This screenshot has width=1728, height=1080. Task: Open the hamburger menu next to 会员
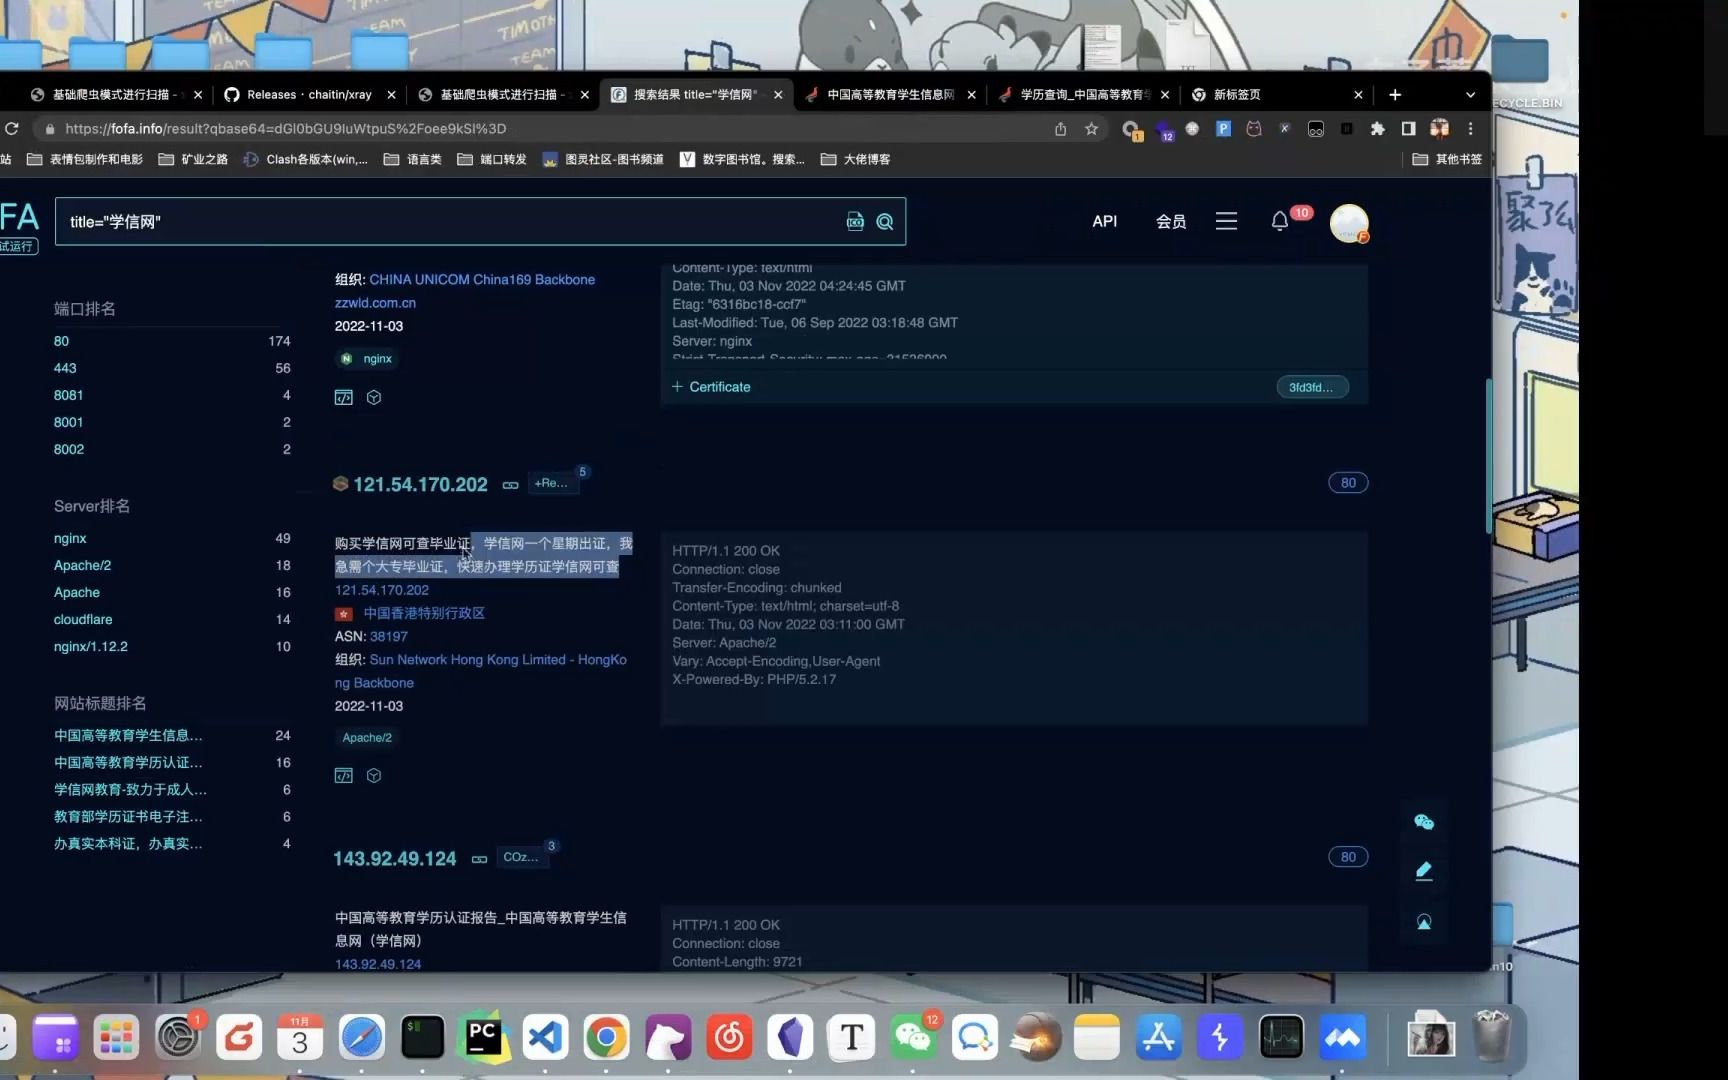tap(1226, 221)
